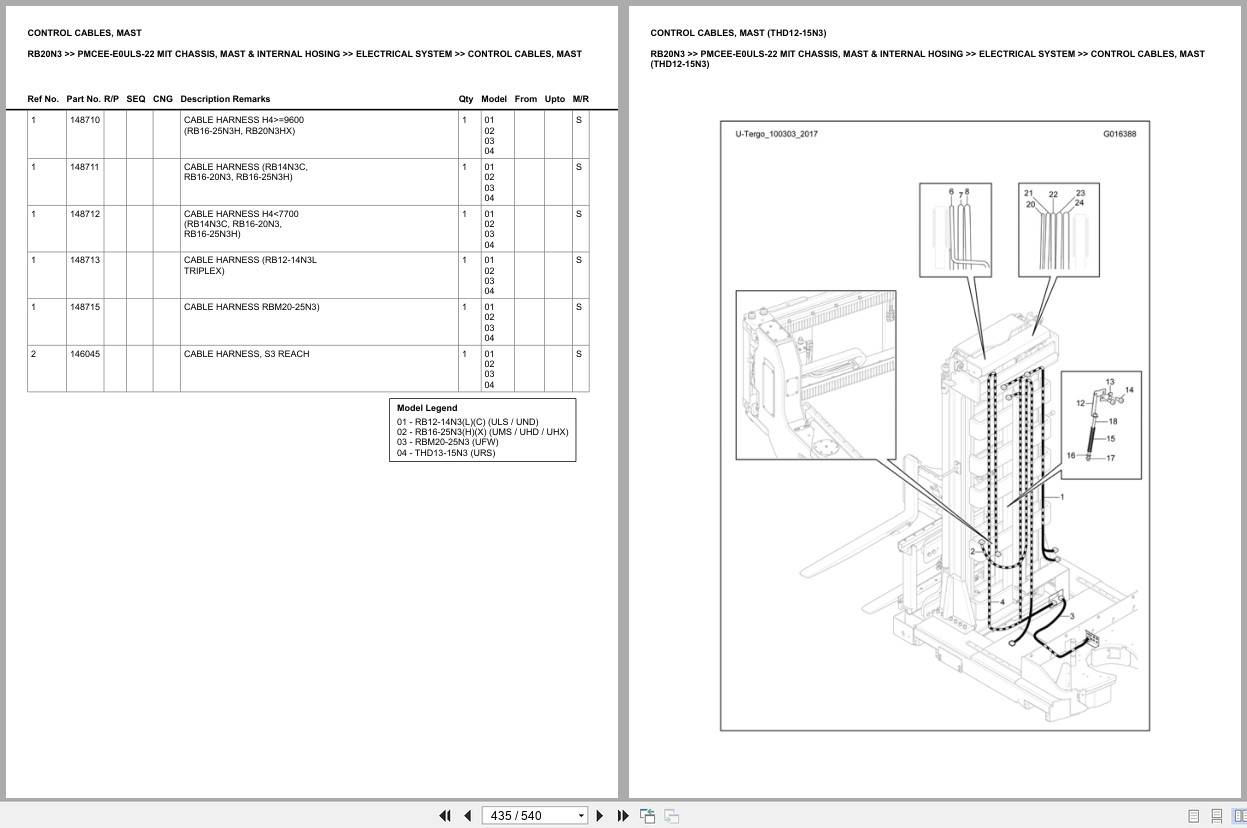
Task: Click the go forward view icon
Action: tap(671, 816)
